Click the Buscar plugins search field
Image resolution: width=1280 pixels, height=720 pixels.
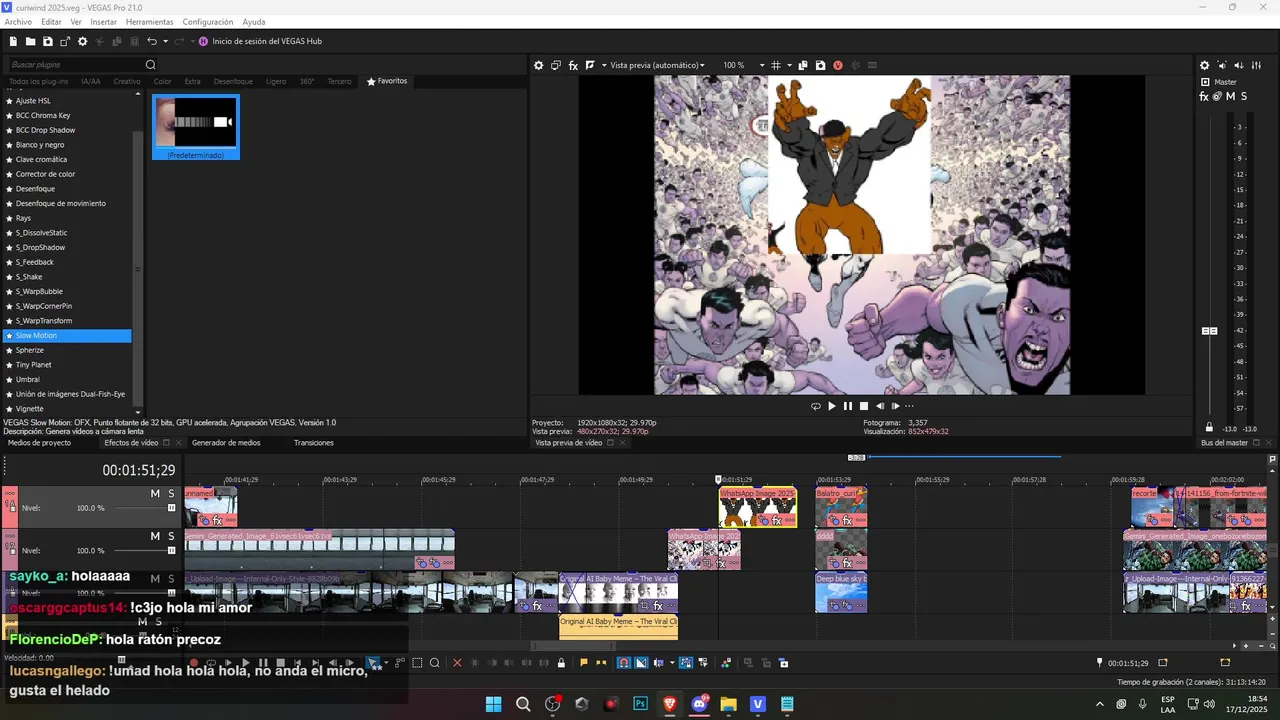coord(75,65)
